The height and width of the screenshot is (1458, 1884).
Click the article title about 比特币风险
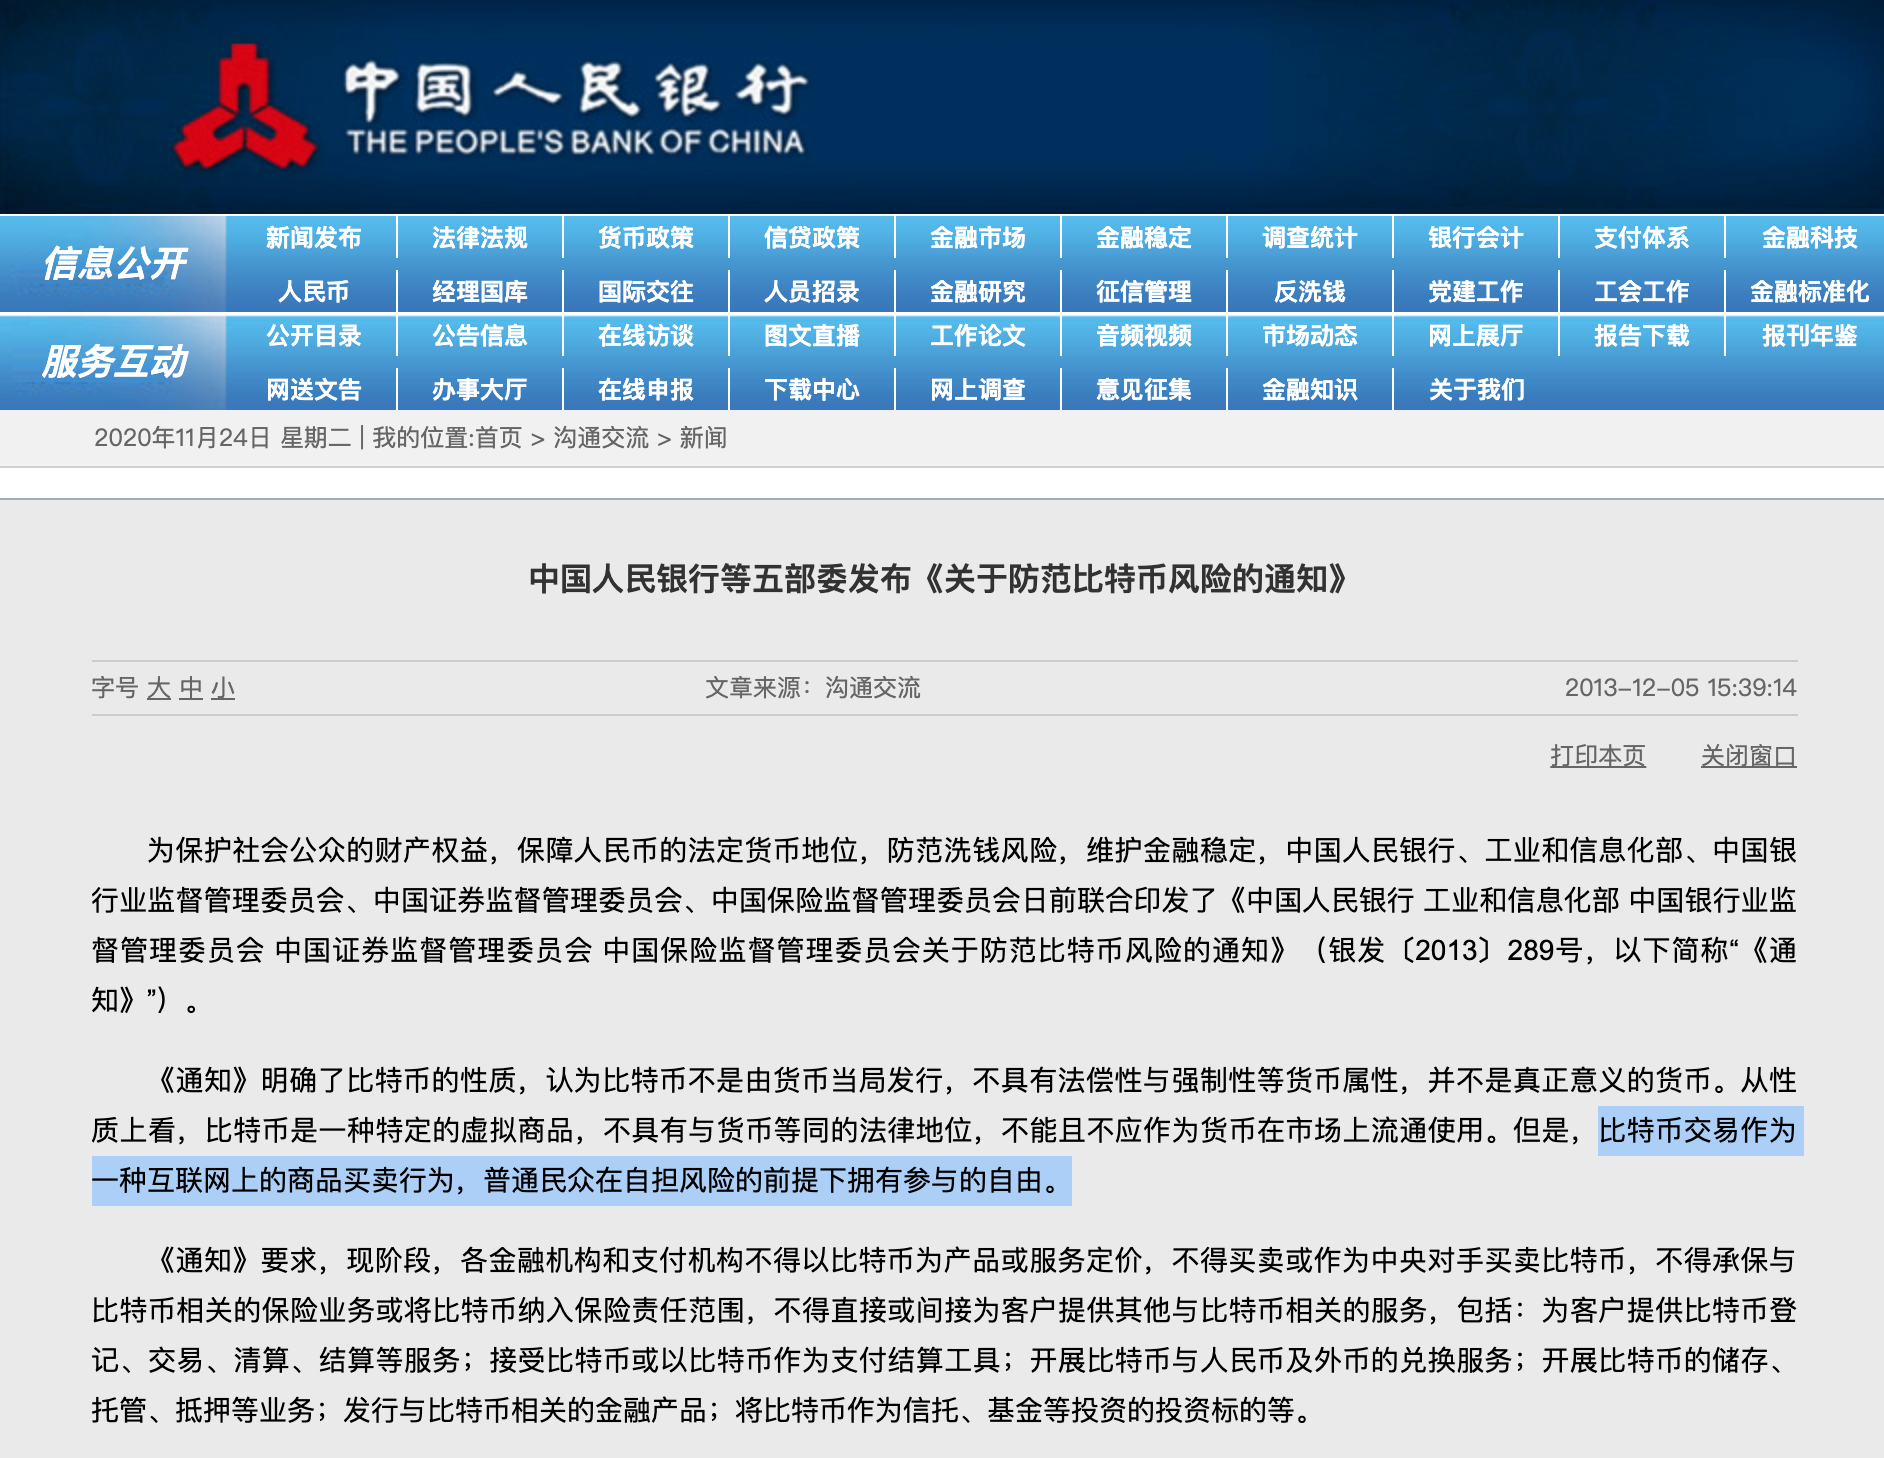940,579
